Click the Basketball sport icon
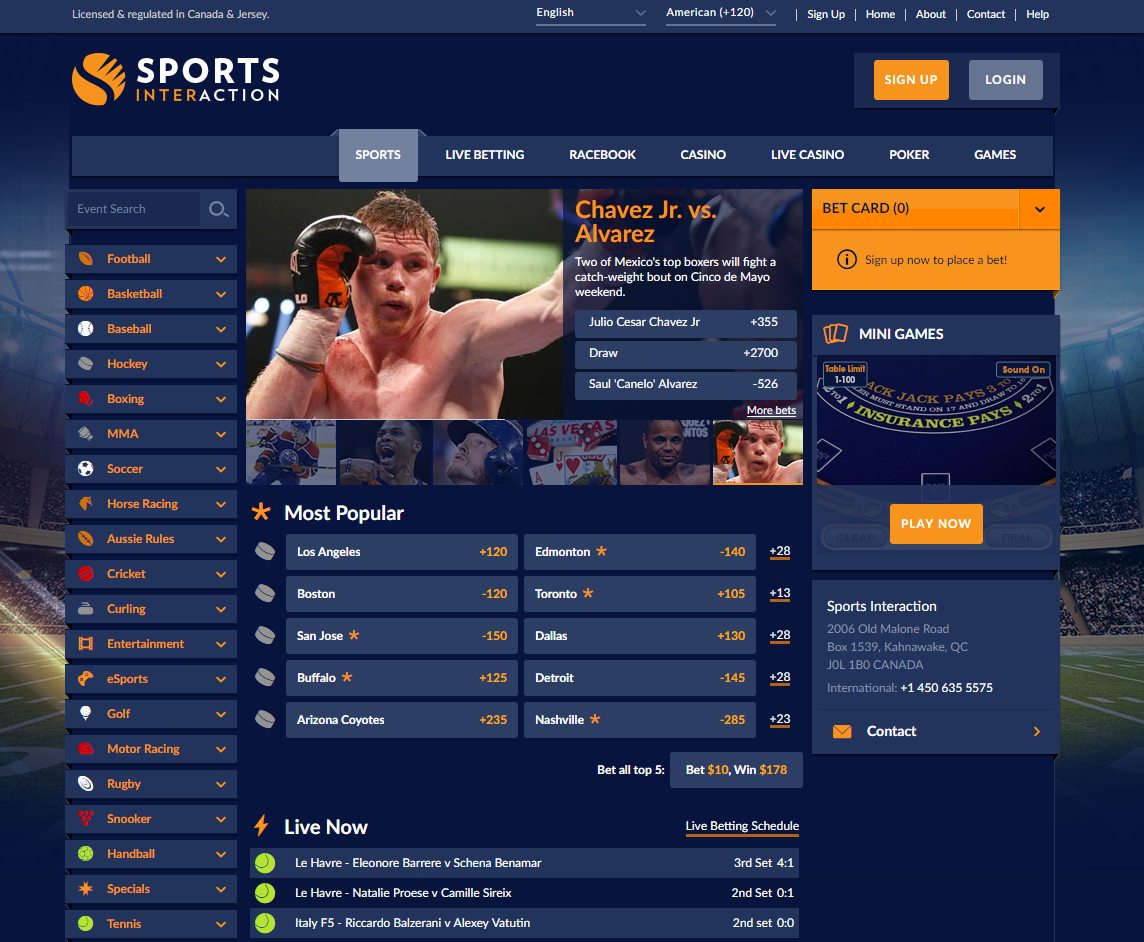Screen dimensions: 1144x942 click(x=85, y=294)
